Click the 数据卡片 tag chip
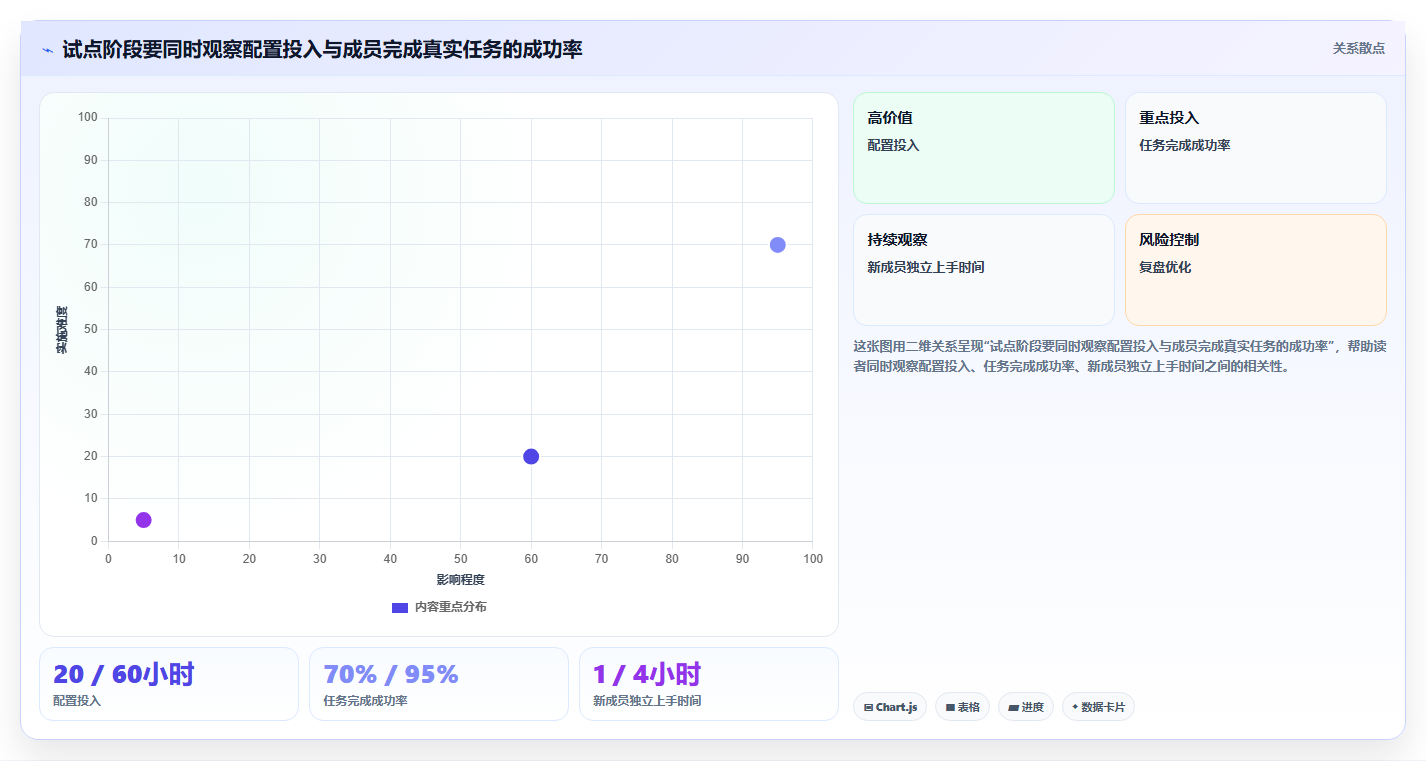1426x761 pixels. pyautogui.click(x=1098, y=707)
